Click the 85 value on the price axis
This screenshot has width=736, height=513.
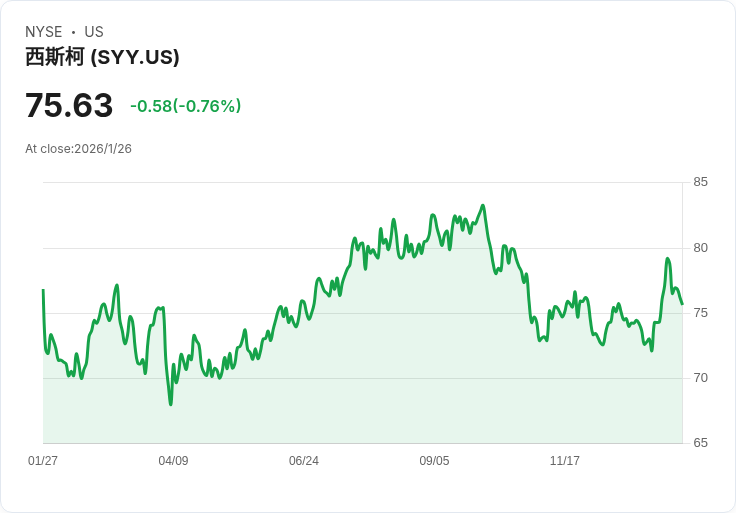coord(701,182)
